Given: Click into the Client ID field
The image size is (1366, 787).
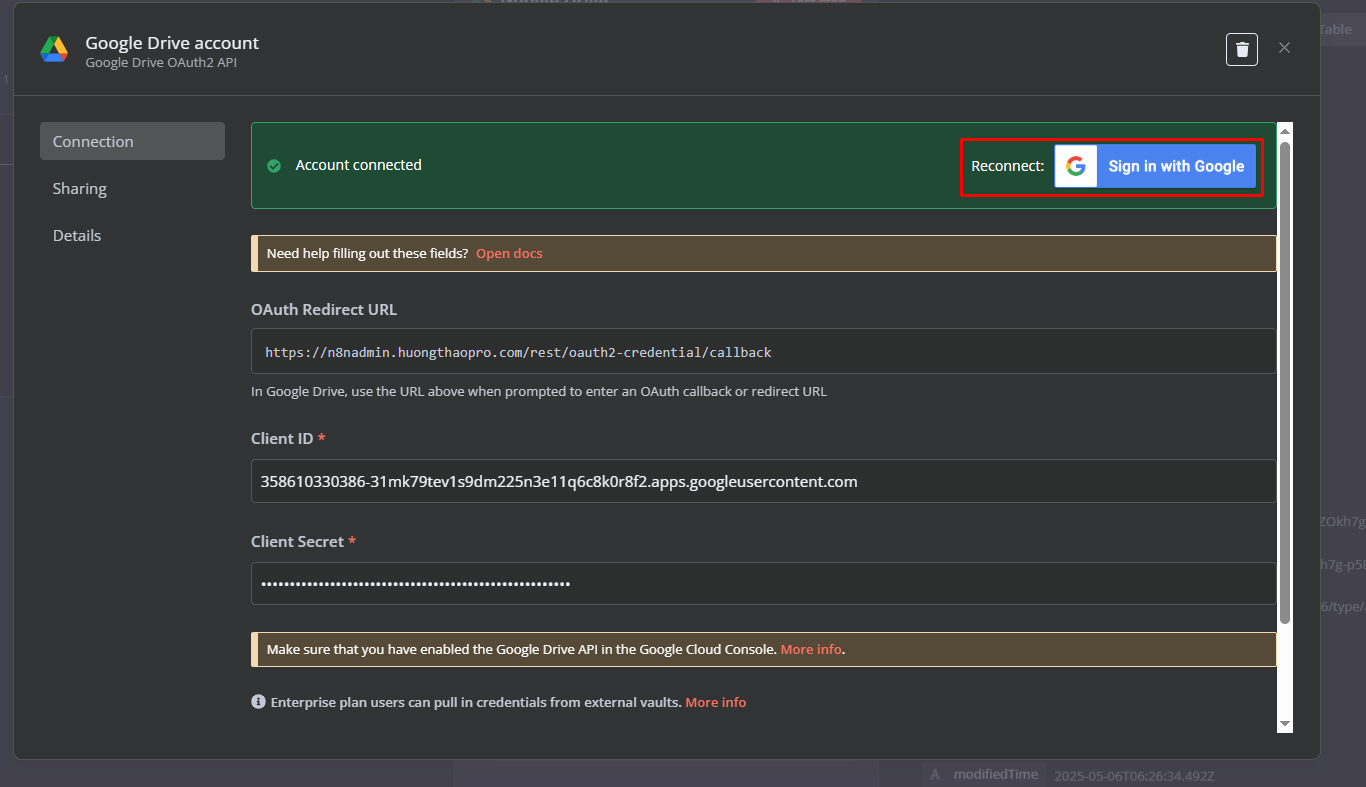Looking at the screenshot, I should tap(763, 481).
